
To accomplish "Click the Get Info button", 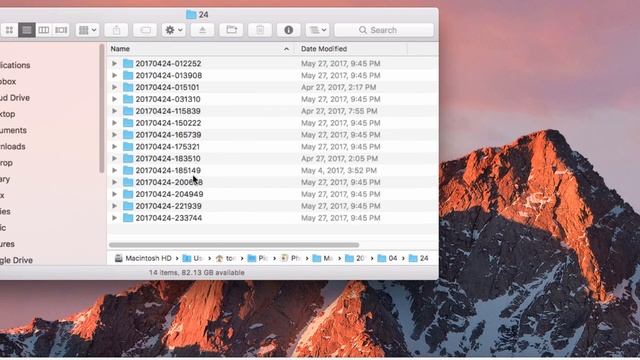I will tap(289, 30).
